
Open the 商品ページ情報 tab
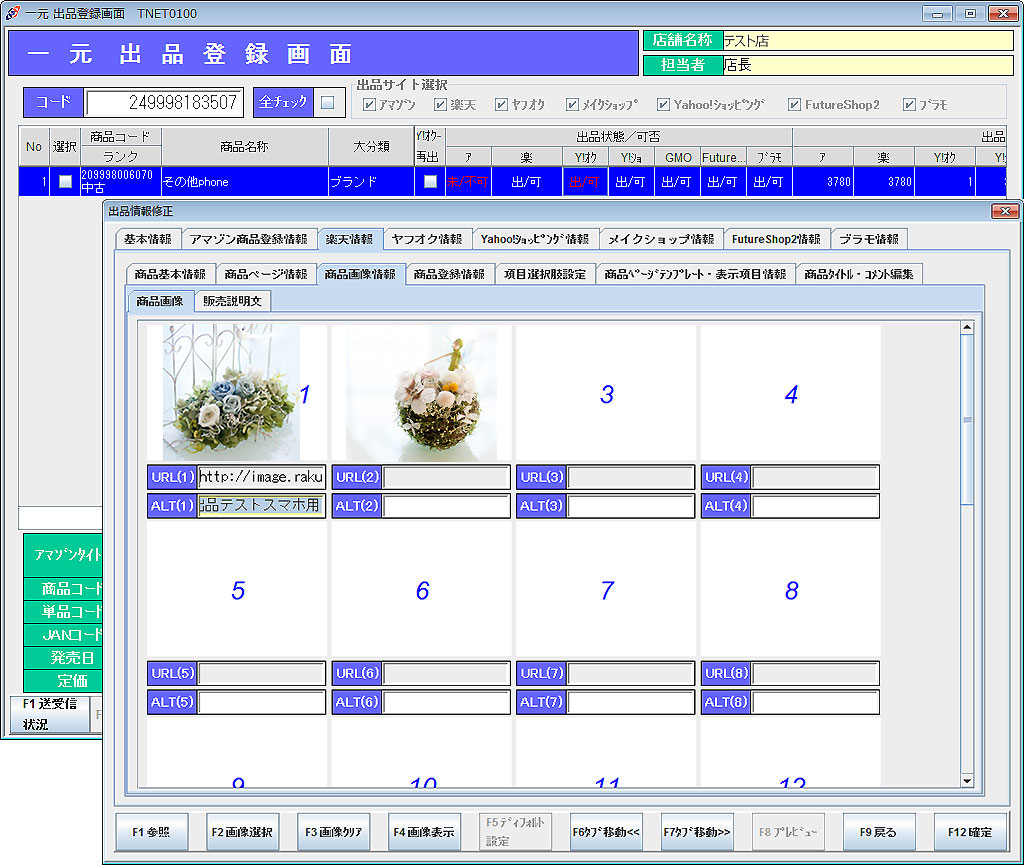pos(266,274)
